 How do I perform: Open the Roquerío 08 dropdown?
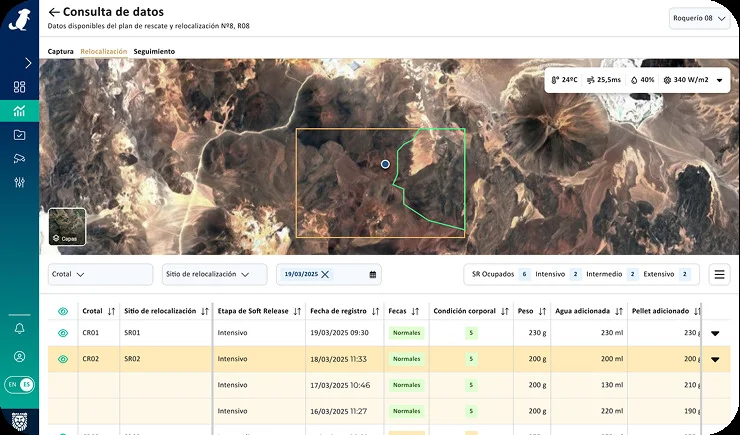[699, 18]
